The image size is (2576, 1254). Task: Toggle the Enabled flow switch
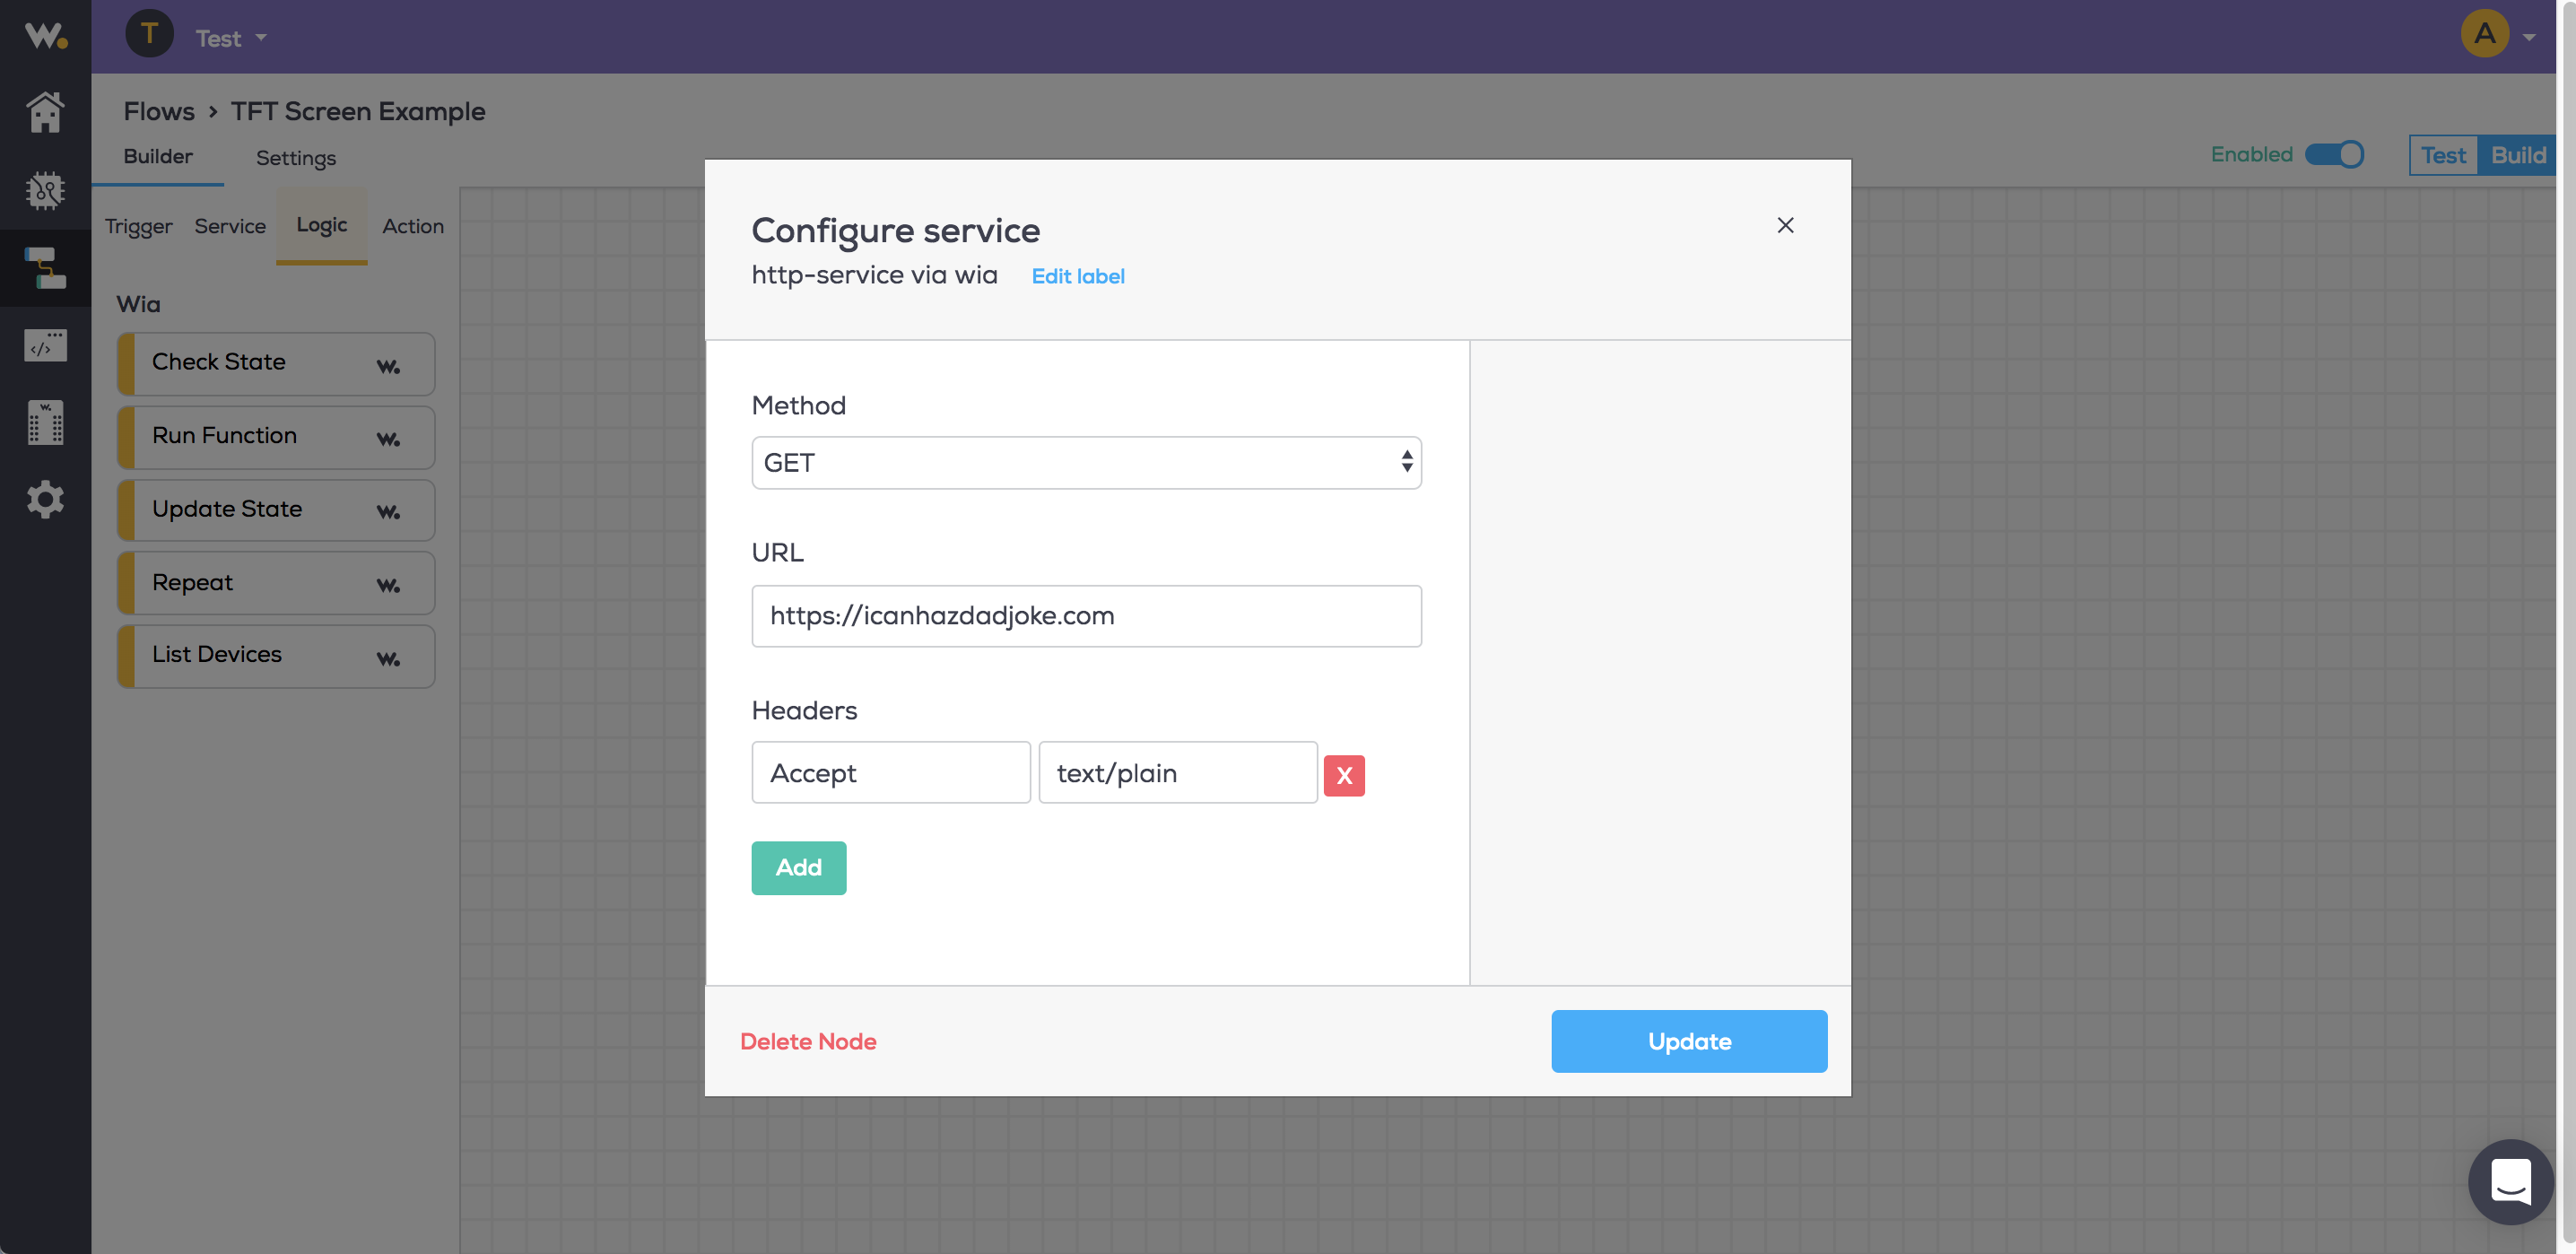point(2334,155)
